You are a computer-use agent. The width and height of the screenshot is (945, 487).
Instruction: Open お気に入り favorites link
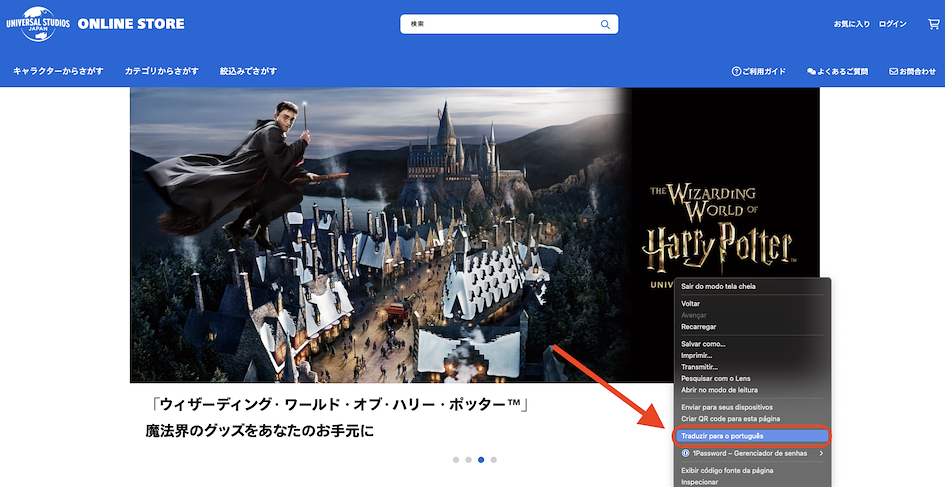(x=852, y=24)
